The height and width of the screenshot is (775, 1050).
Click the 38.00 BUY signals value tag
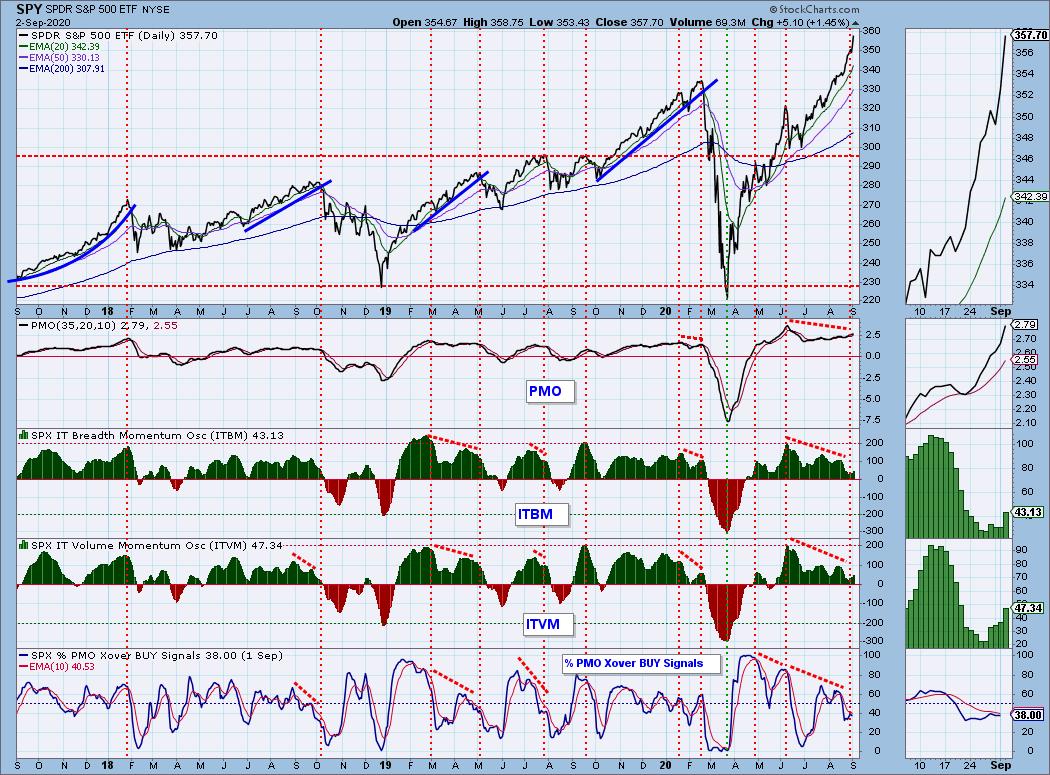[x=1028, y=715]
